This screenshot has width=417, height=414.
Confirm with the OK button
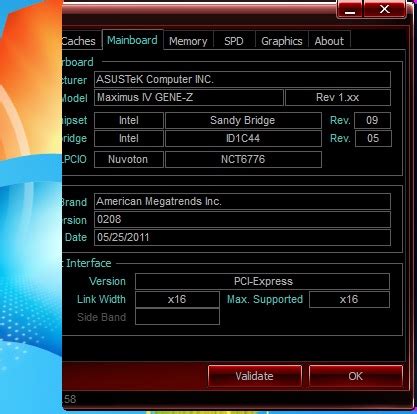tap(356, 376)
